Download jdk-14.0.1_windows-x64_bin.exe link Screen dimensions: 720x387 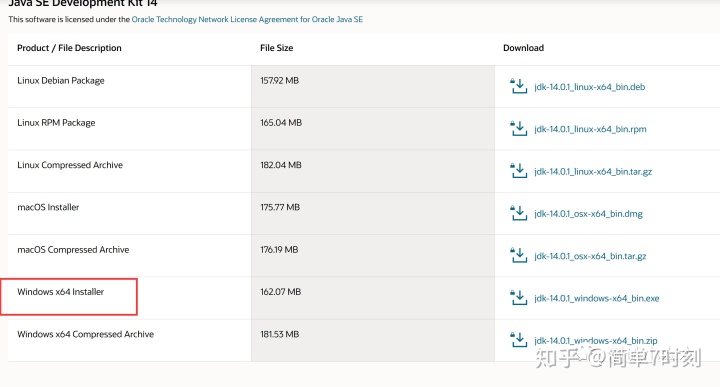pyautogui.click(x=596, y=298)
